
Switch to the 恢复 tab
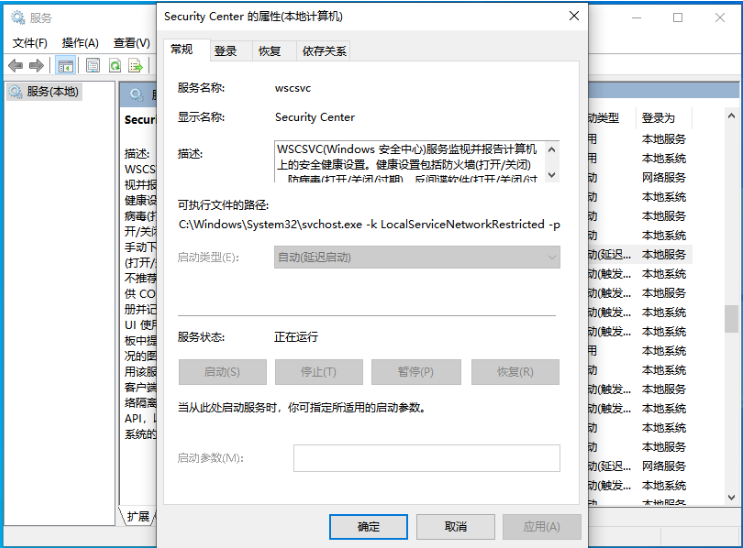(x=269, y=51)
